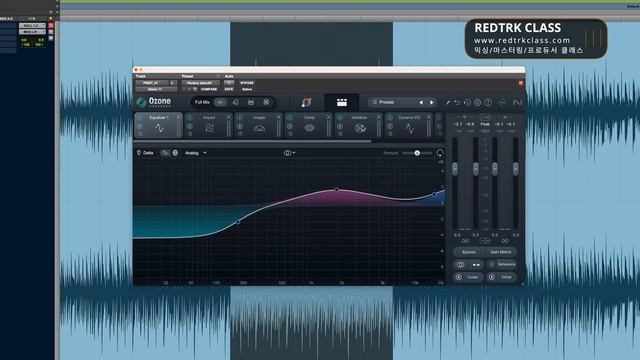Screen dimensions: 640x360
Task: Toggle Dynamic EQ module power
Action: point(390,118)
